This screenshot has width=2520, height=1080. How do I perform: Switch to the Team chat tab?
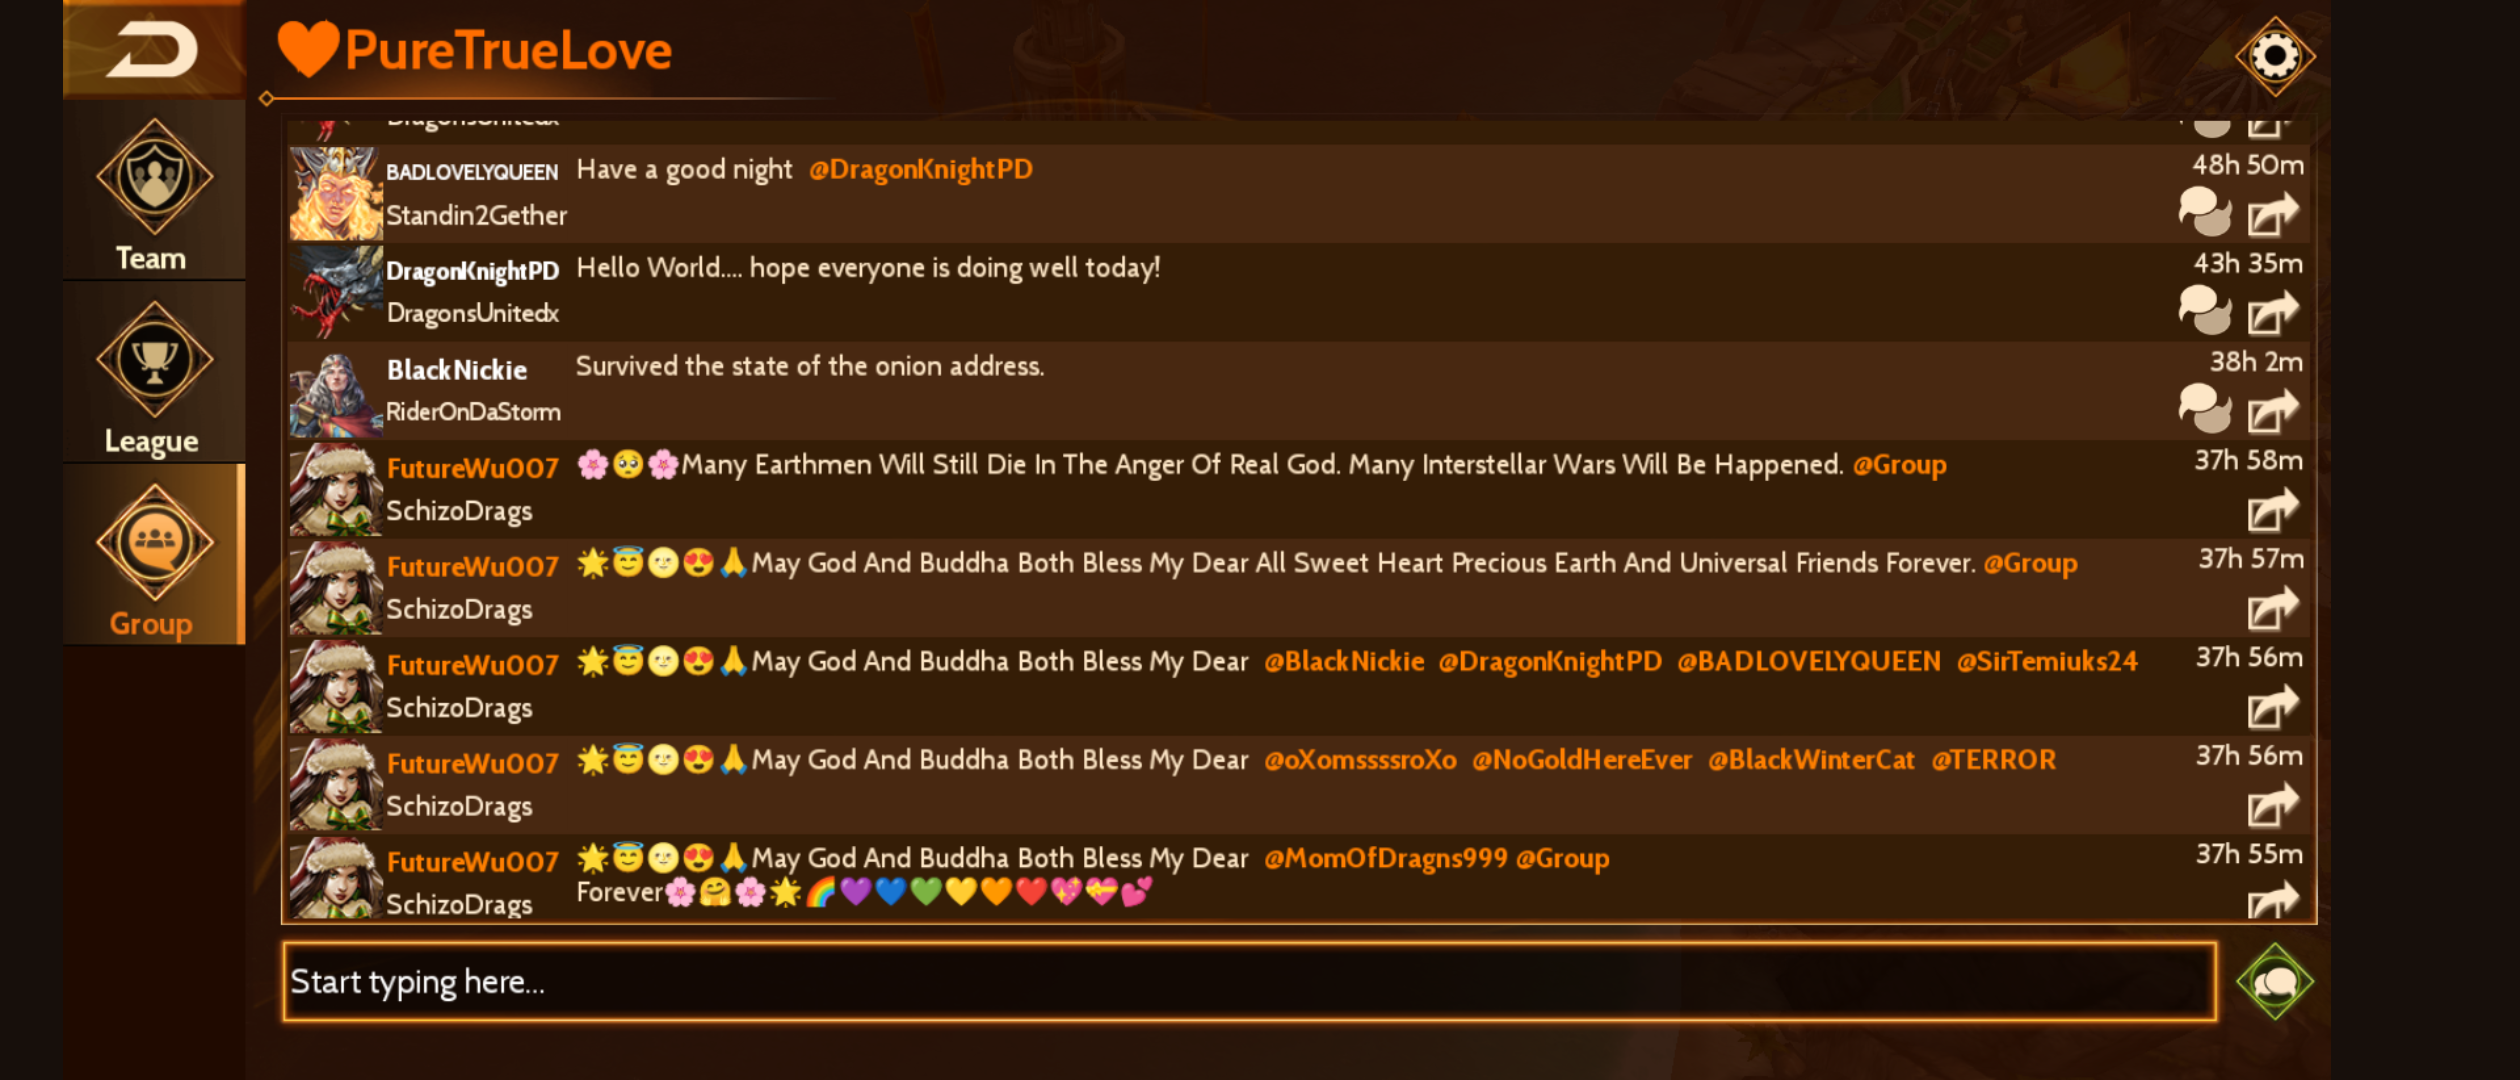154,190
